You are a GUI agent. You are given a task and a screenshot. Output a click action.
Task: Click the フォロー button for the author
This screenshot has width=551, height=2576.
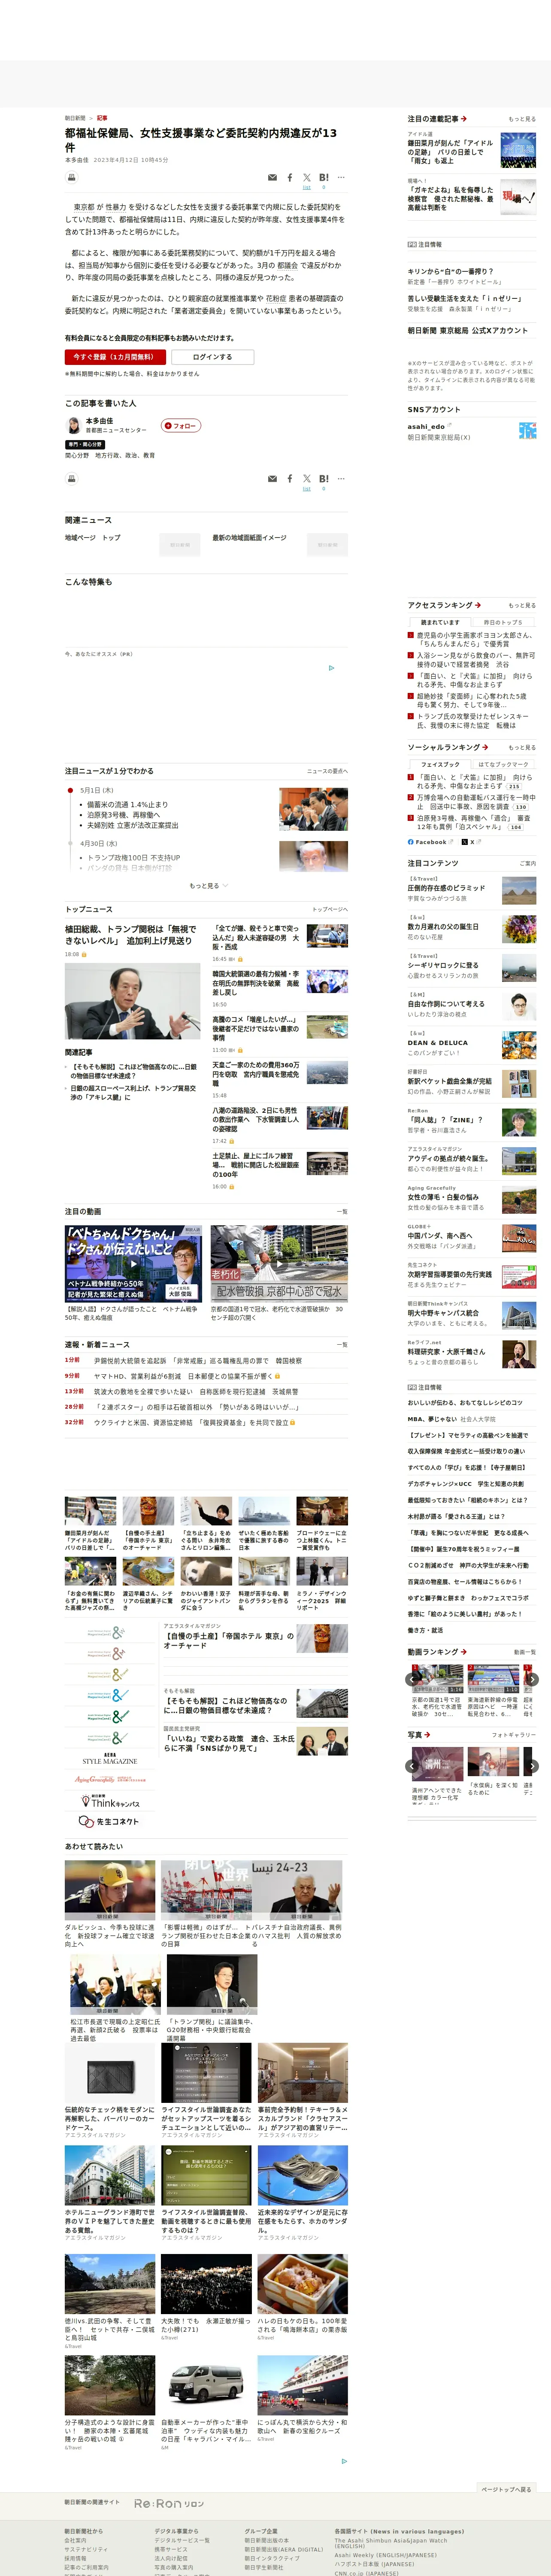[x=181, y=425]
